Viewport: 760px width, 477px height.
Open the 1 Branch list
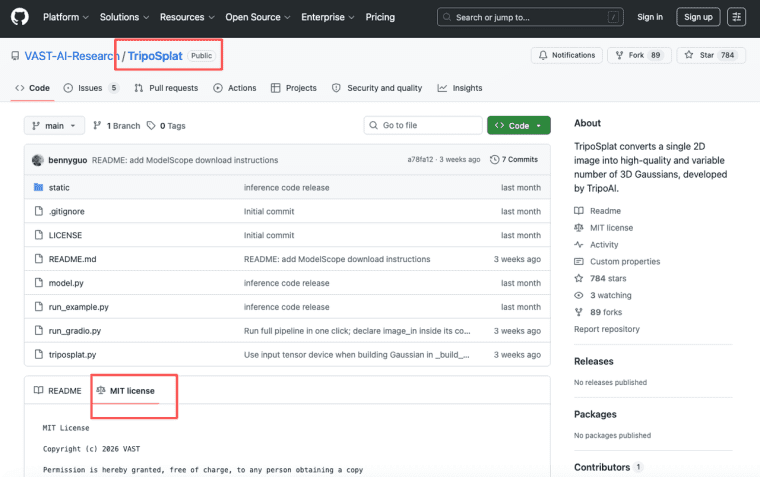[x=116, y=126]
